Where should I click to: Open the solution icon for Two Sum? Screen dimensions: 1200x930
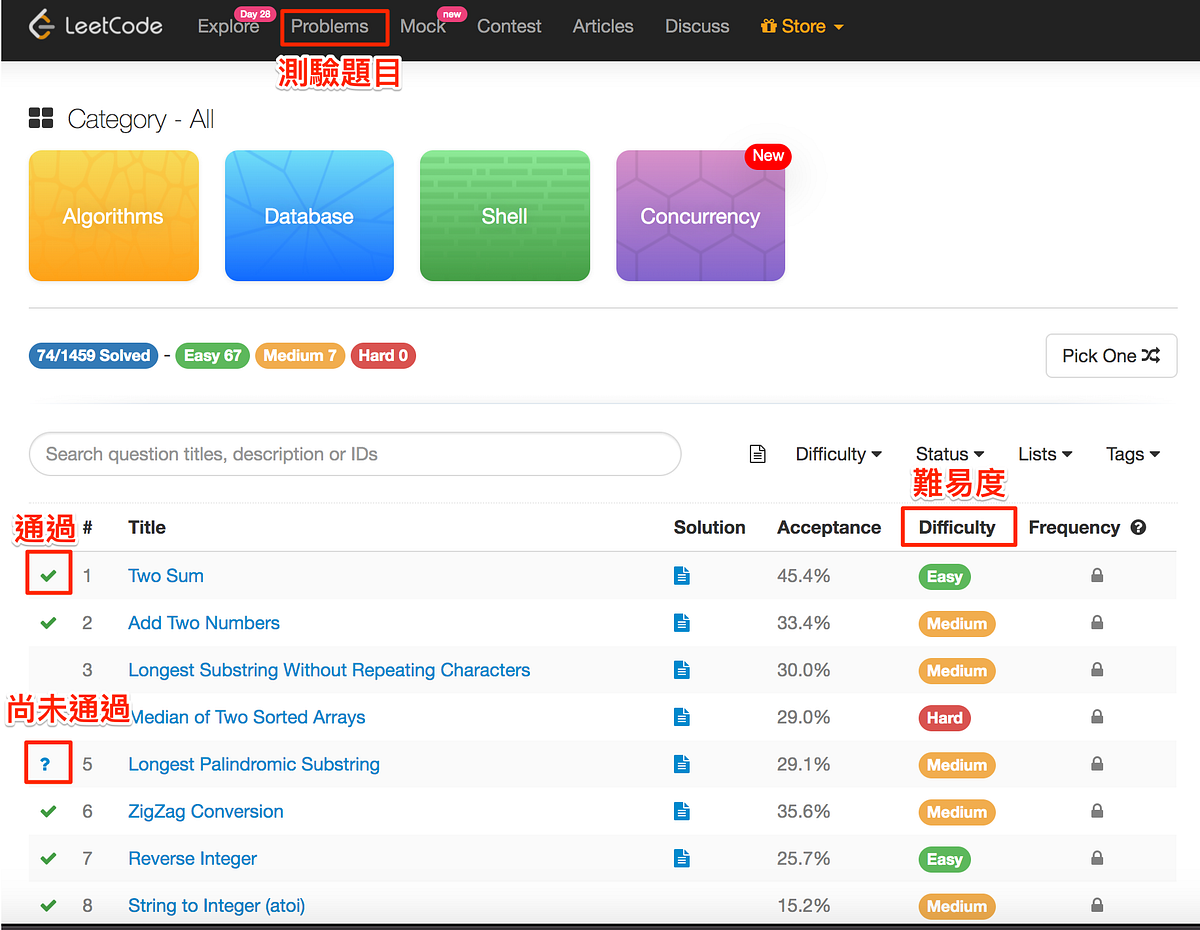point(682,576)
